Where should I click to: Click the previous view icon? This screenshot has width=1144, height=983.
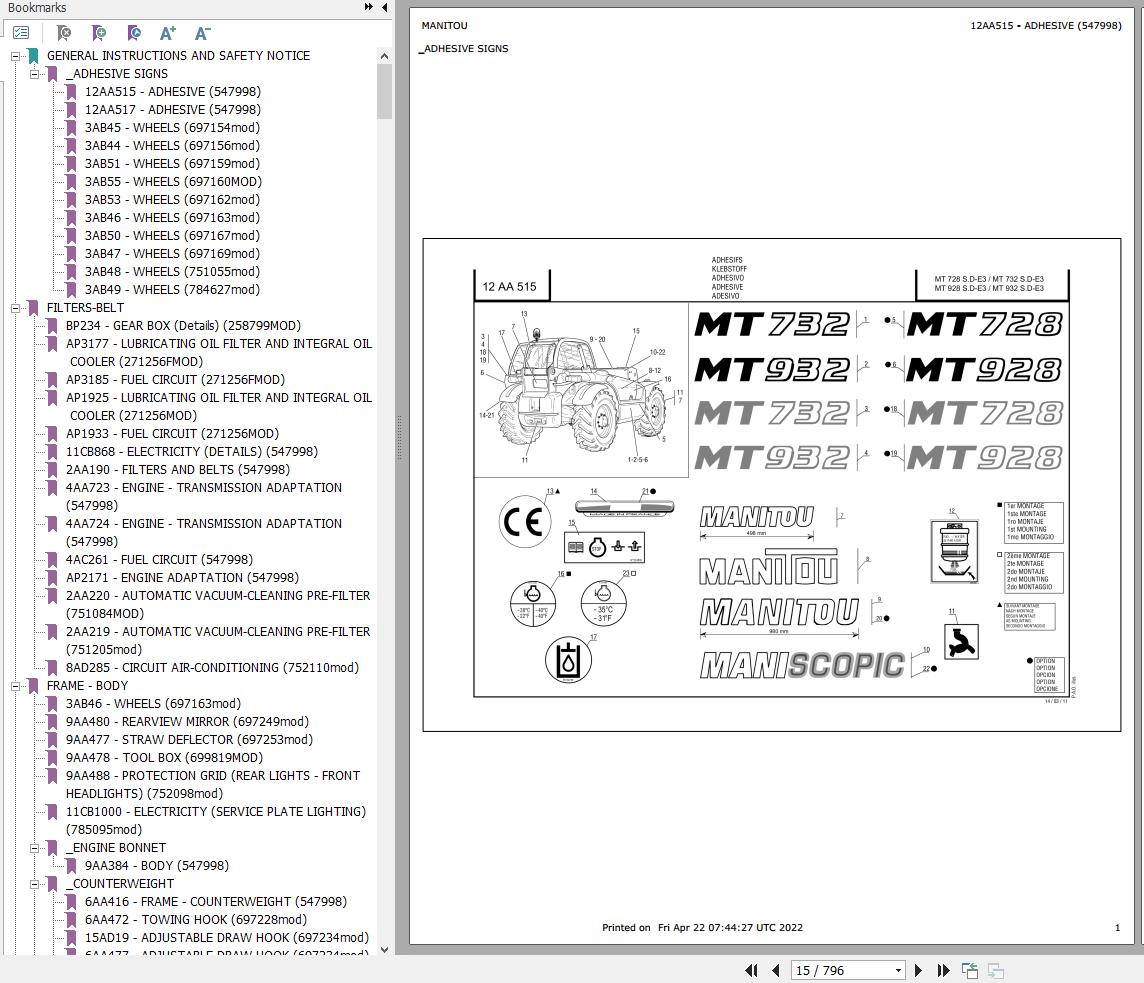pos(969,970)
